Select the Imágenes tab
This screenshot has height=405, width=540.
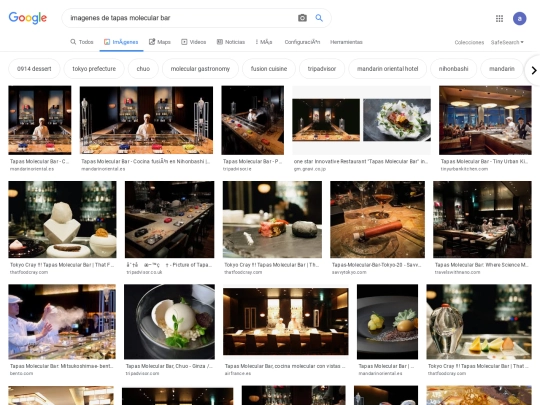click(x=121, y=42)
